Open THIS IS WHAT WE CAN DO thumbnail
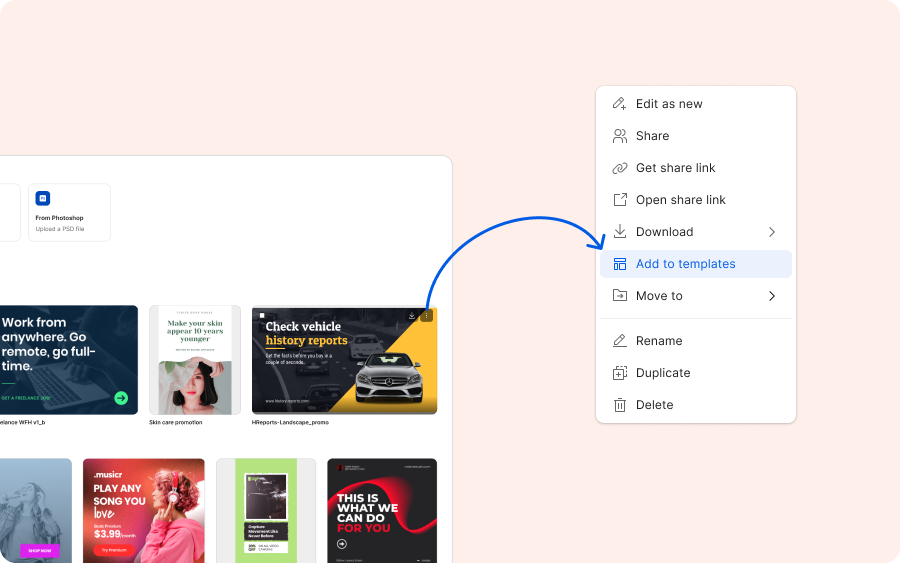 point(382,511)
